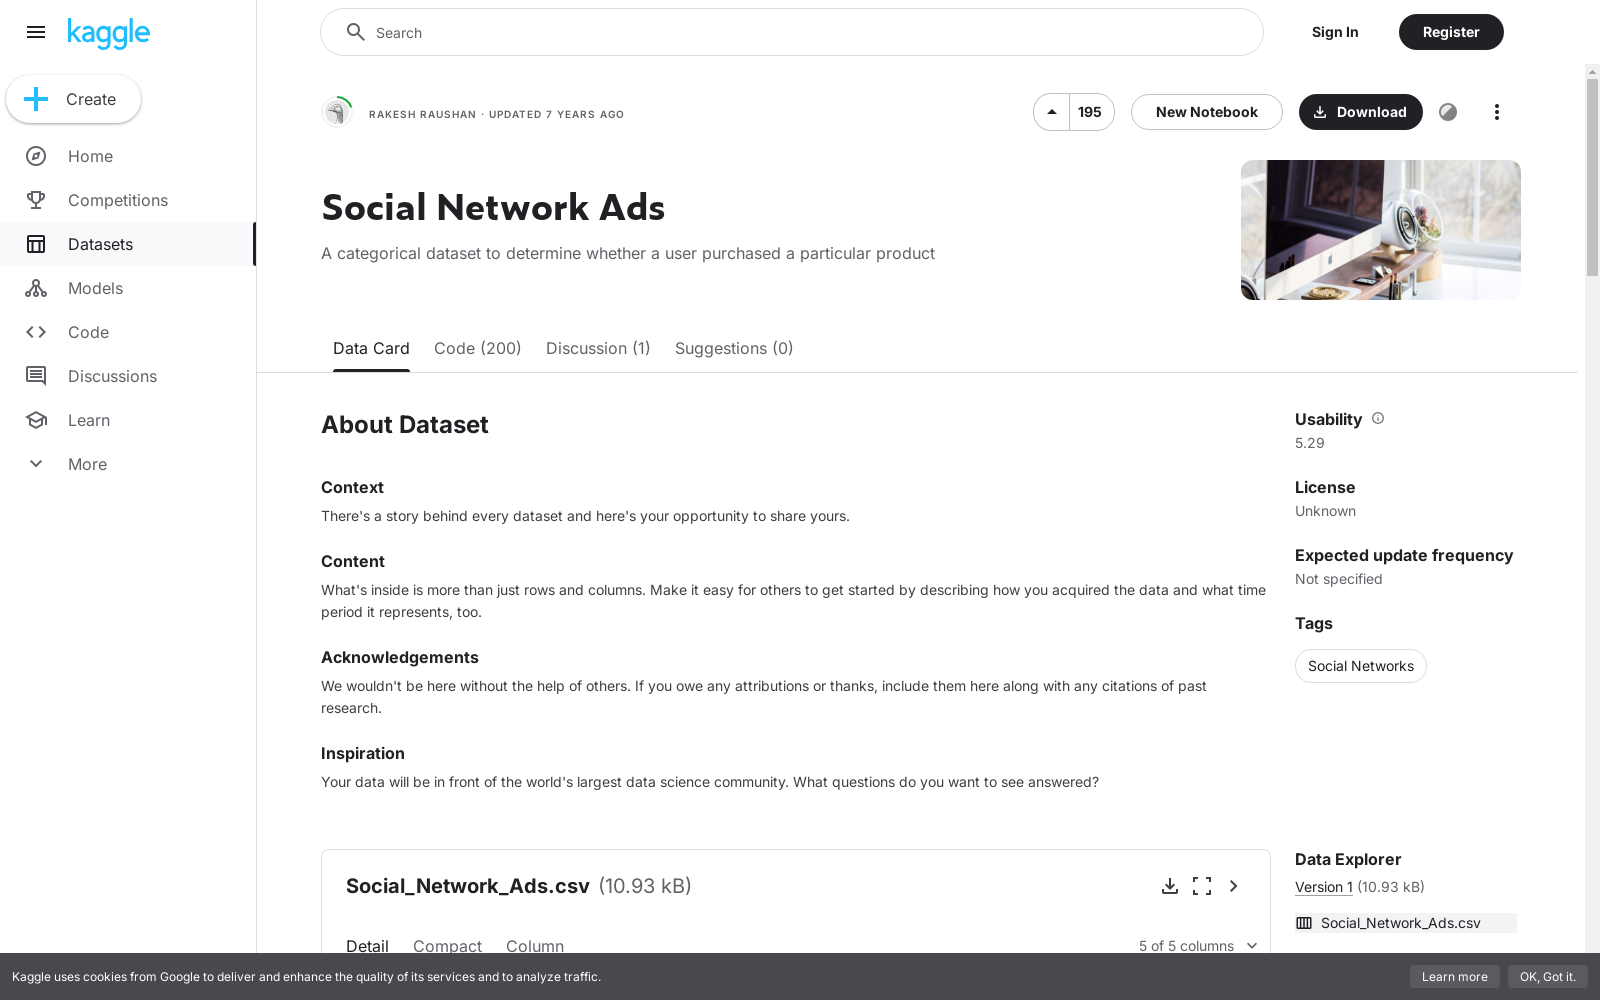1600x1000 pixels.
Task: Click the Usability score 5.29
Action: pyautogui.click(x=1310, y=443)
